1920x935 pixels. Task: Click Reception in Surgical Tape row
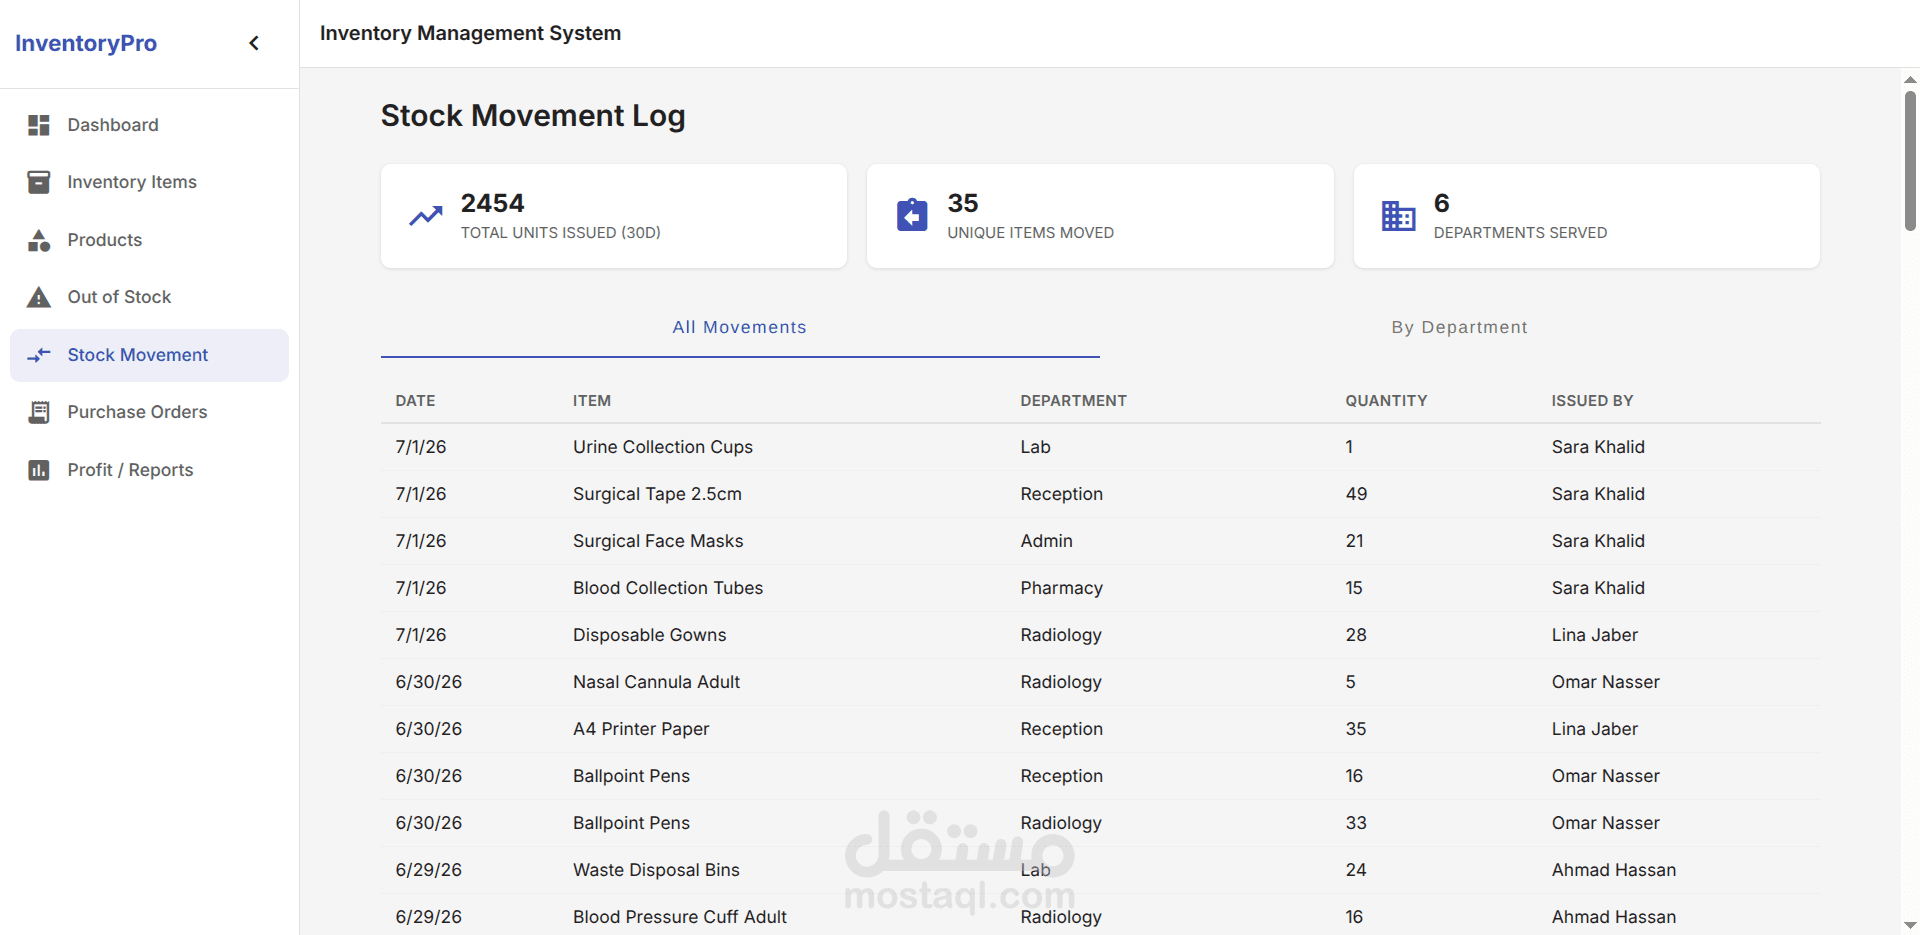click(1061, 494)
